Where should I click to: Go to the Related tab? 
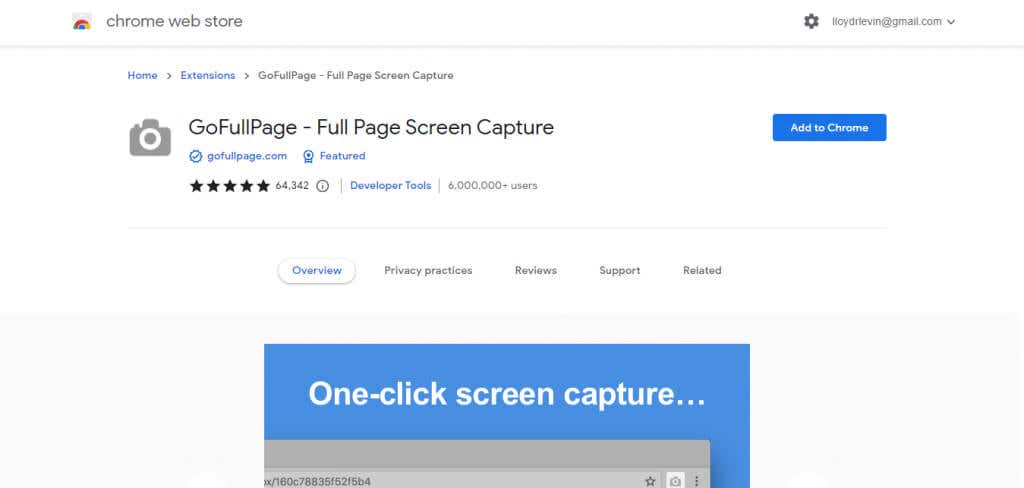click(702, 270)
